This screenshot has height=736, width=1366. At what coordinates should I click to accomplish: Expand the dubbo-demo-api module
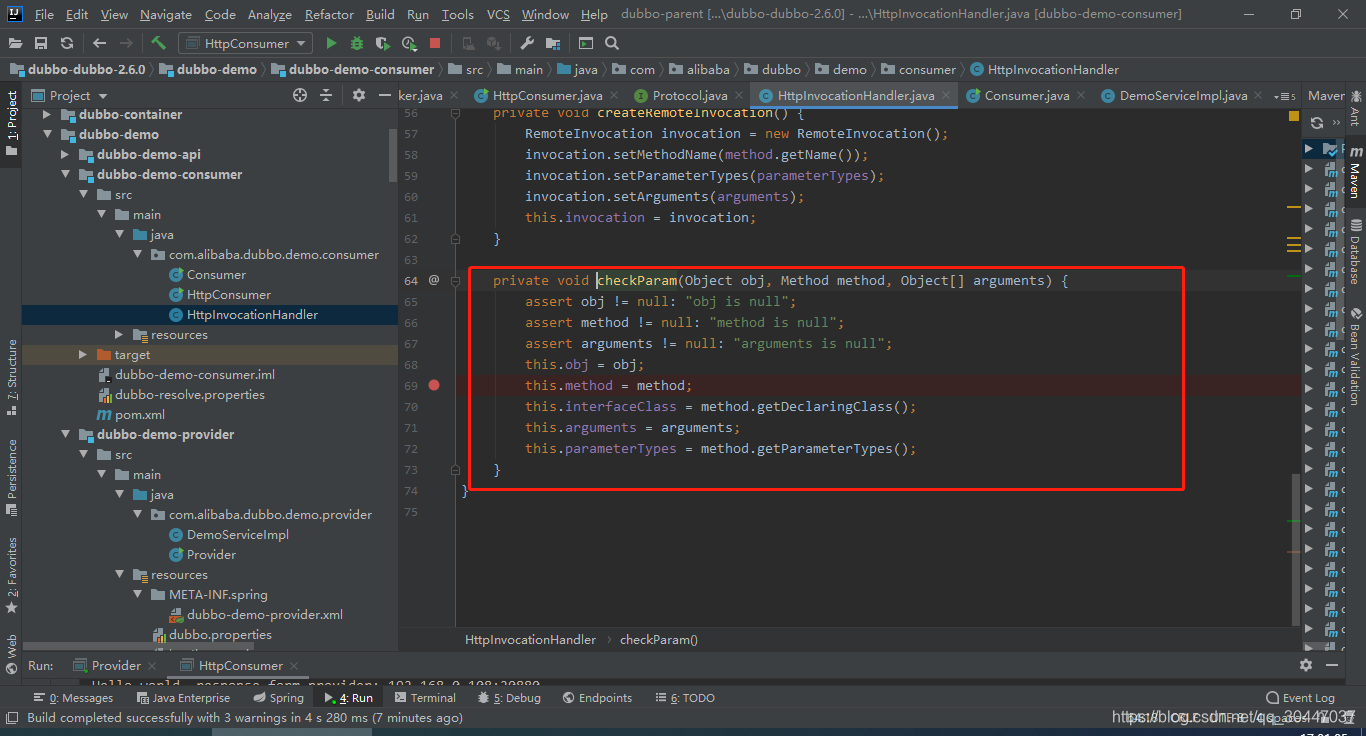(66, 155)
